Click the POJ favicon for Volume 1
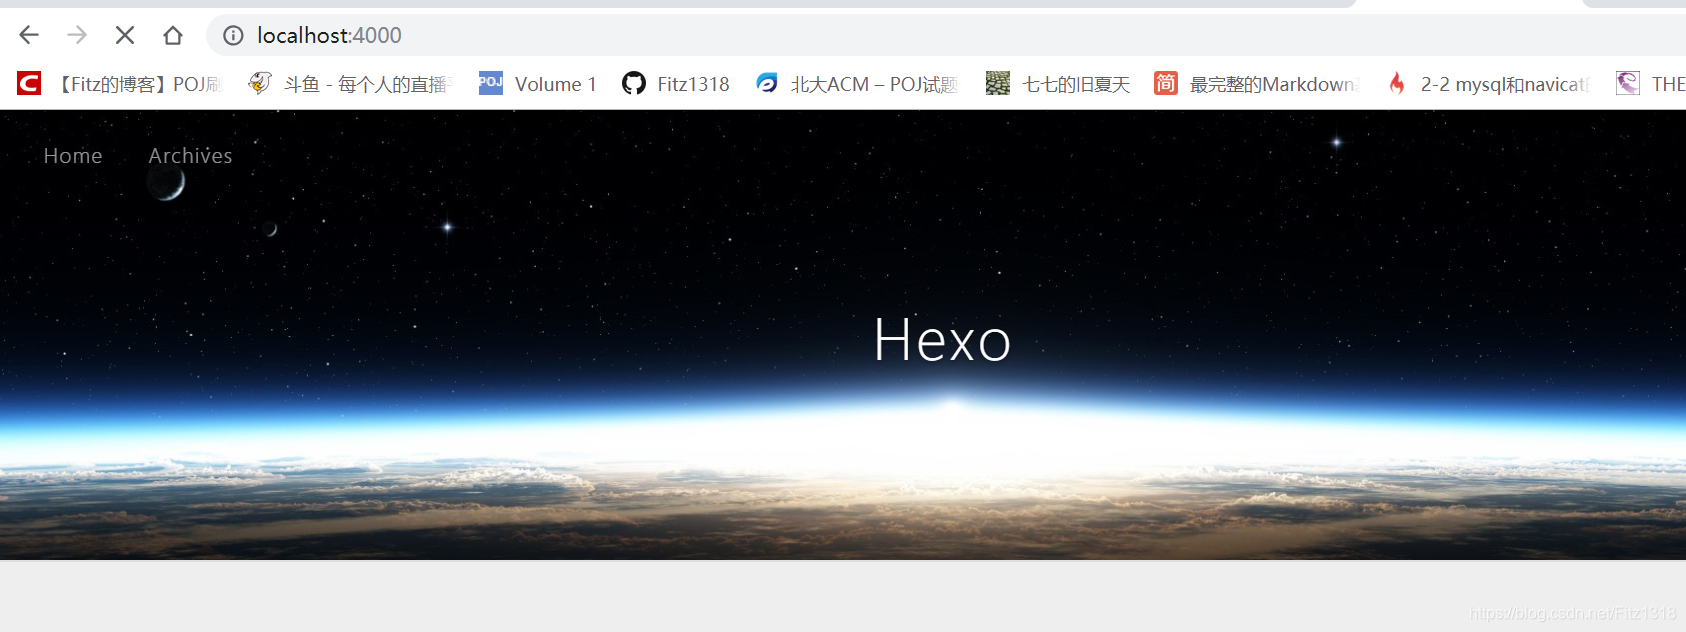1686x632 pixels. click(491, 83)
